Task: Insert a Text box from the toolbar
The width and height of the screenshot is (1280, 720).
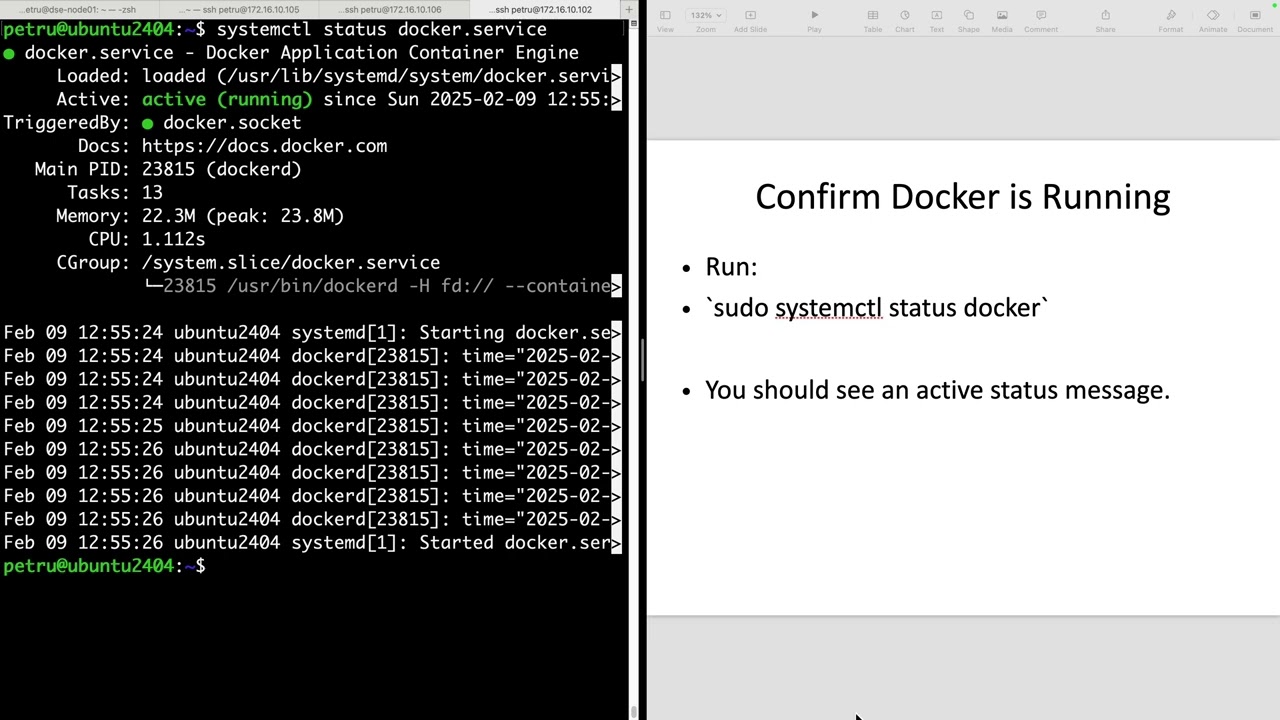Action: (937, 20)
